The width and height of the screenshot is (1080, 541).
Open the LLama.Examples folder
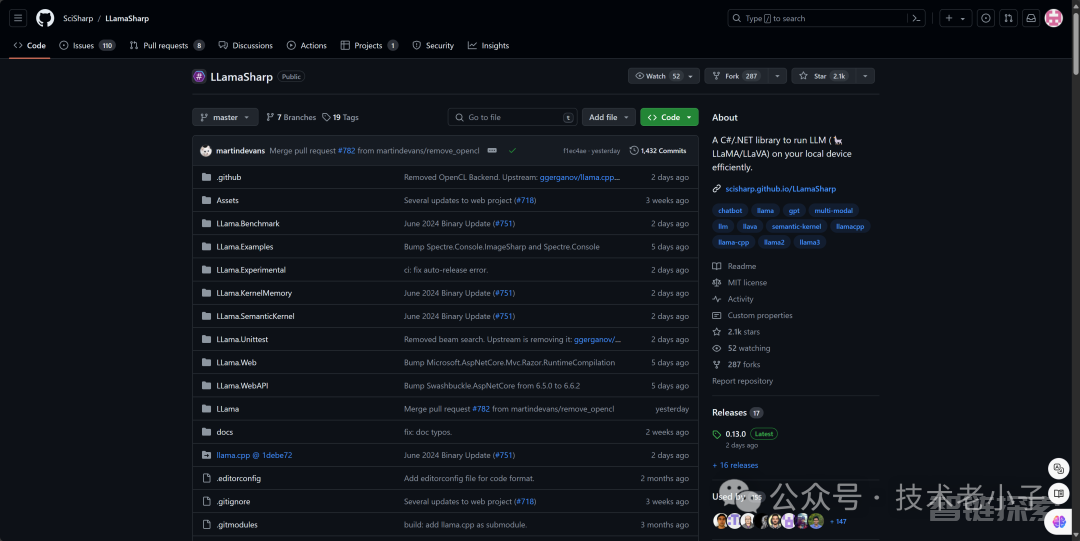click(245, 247)
